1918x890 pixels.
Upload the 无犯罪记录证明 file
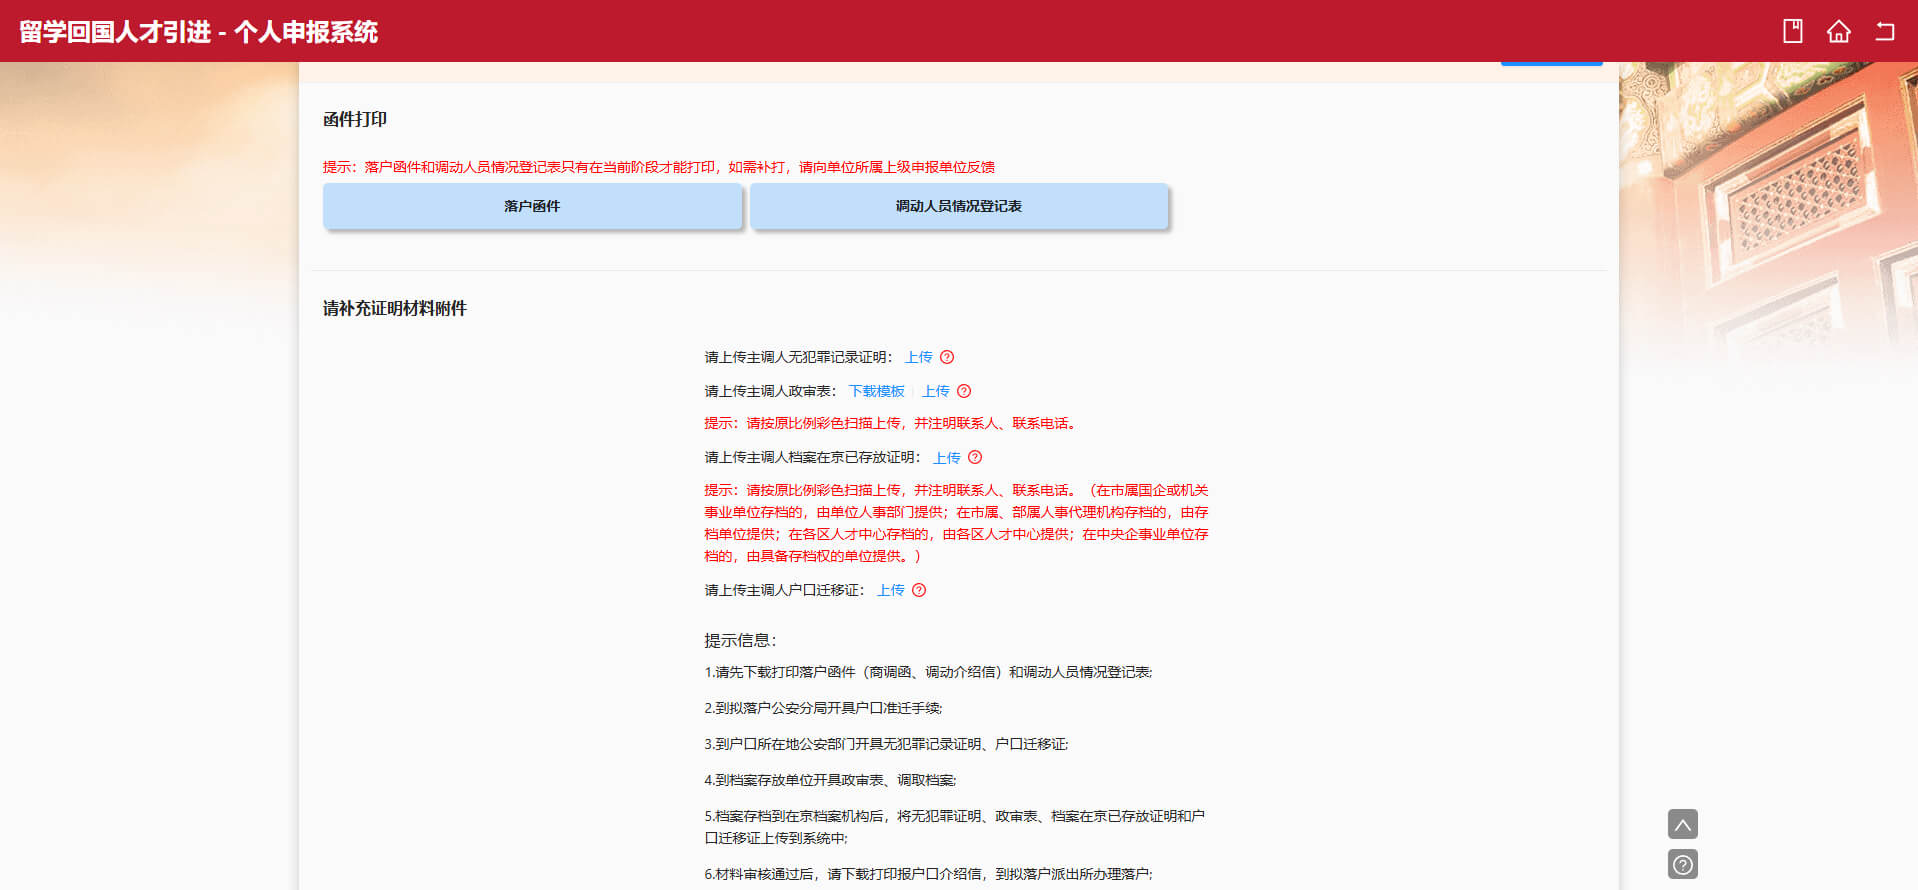pyautogui.click(x=918, y=357)
